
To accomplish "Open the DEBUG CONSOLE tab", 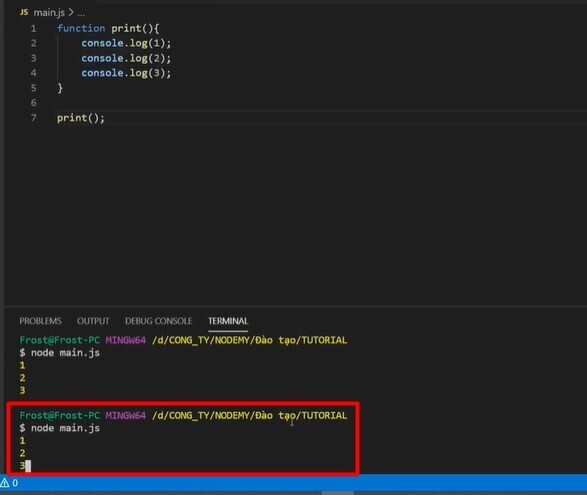I will click(158, 321).
